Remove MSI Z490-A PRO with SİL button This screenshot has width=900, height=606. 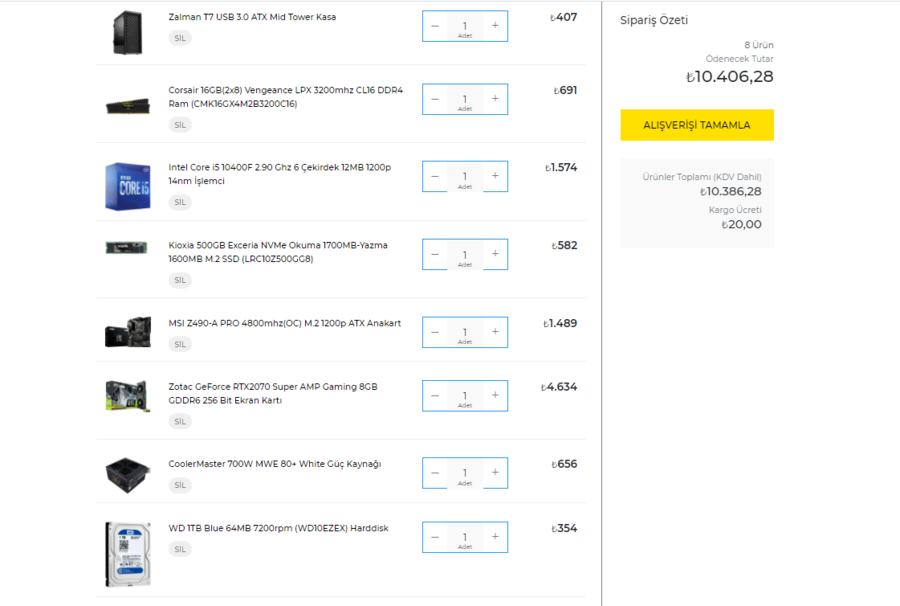pos(180,344)
